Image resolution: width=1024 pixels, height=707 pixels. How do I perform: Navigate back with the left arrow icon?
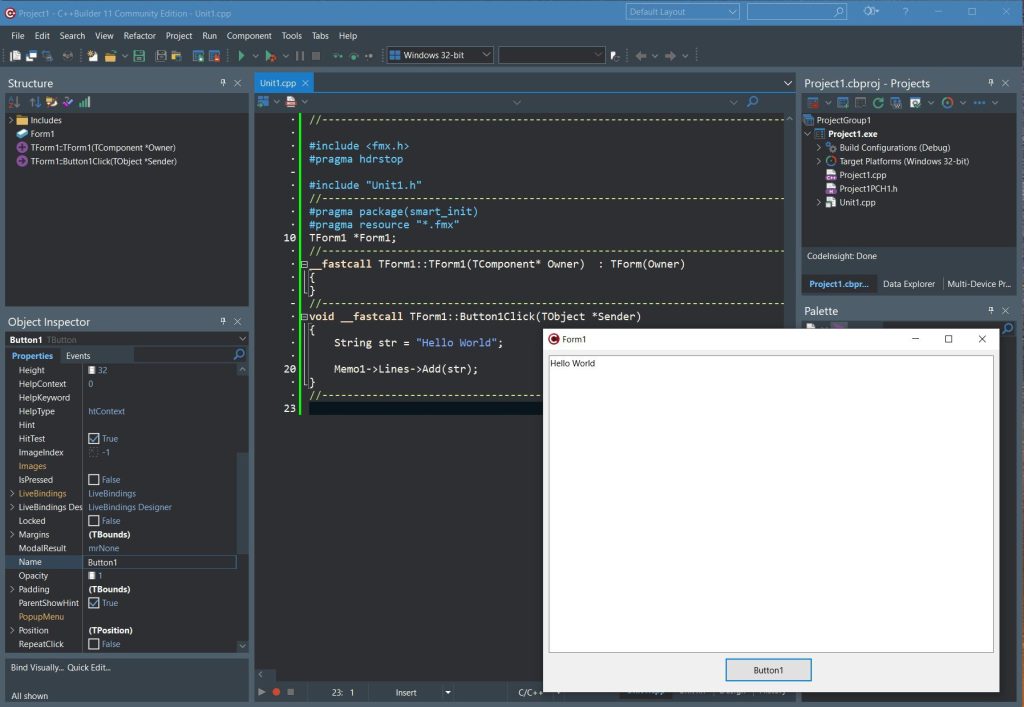click(641, 56)
